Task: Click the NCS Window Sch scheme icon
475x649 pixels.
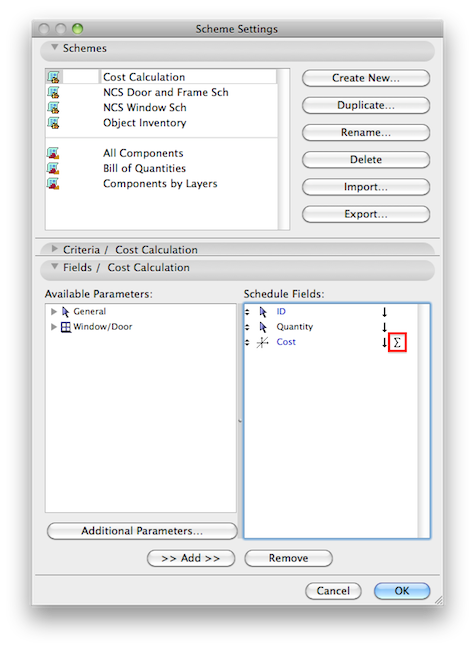Action: point(53,108)
